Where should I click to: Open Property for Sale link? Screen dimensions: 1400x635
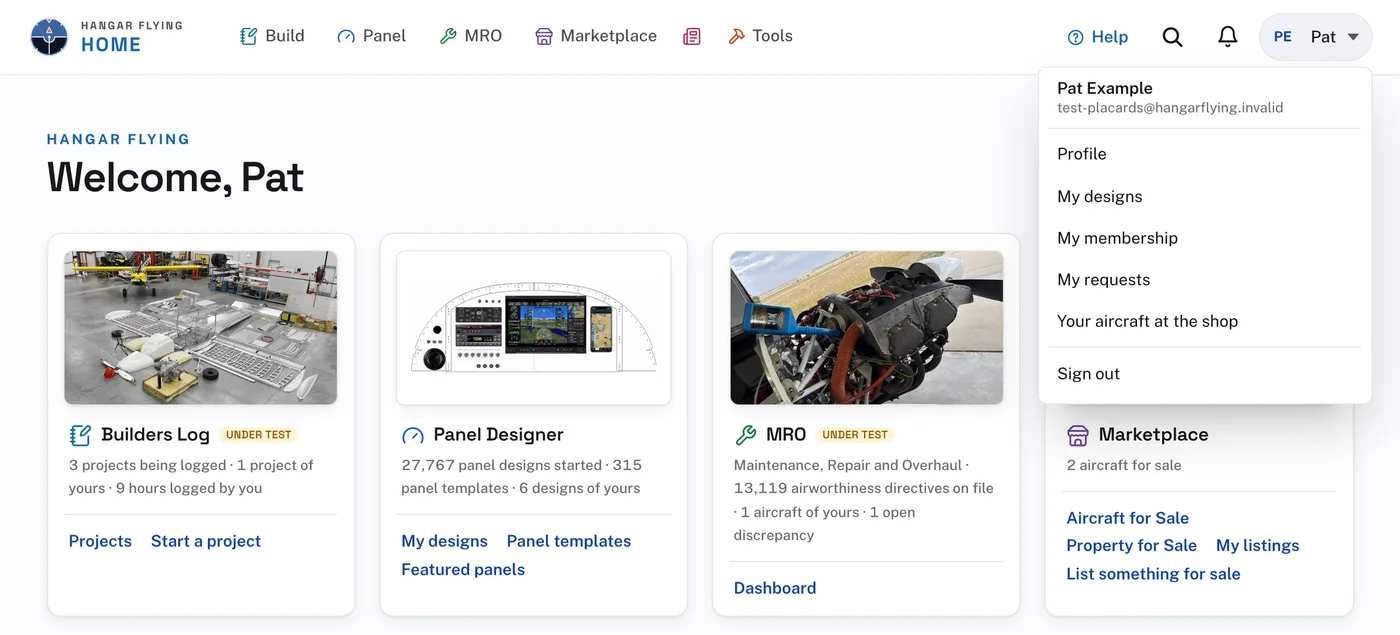pos(1132,545)
